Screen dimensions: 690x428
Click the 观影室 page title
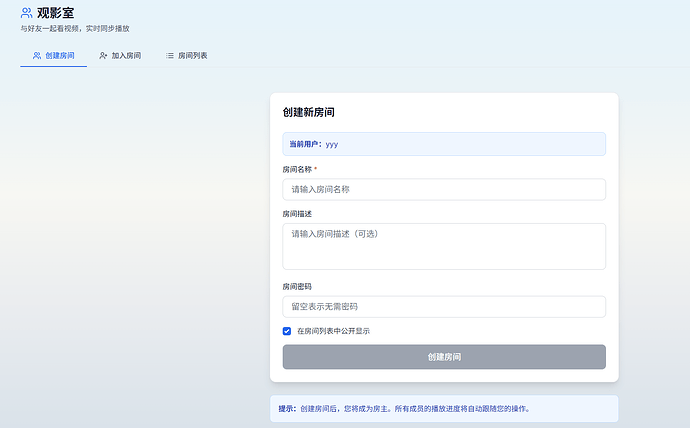pyautogui.click(x=55, y=13)
